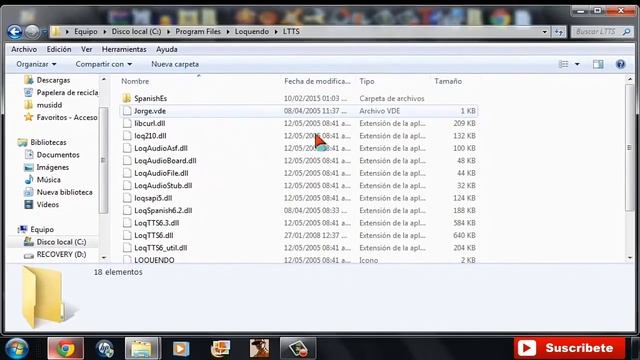The width and height of the screenshot is (640, 360).
Task: Select LoqSpanish6.2.dll file name
Action: click(x=163, y=211)
